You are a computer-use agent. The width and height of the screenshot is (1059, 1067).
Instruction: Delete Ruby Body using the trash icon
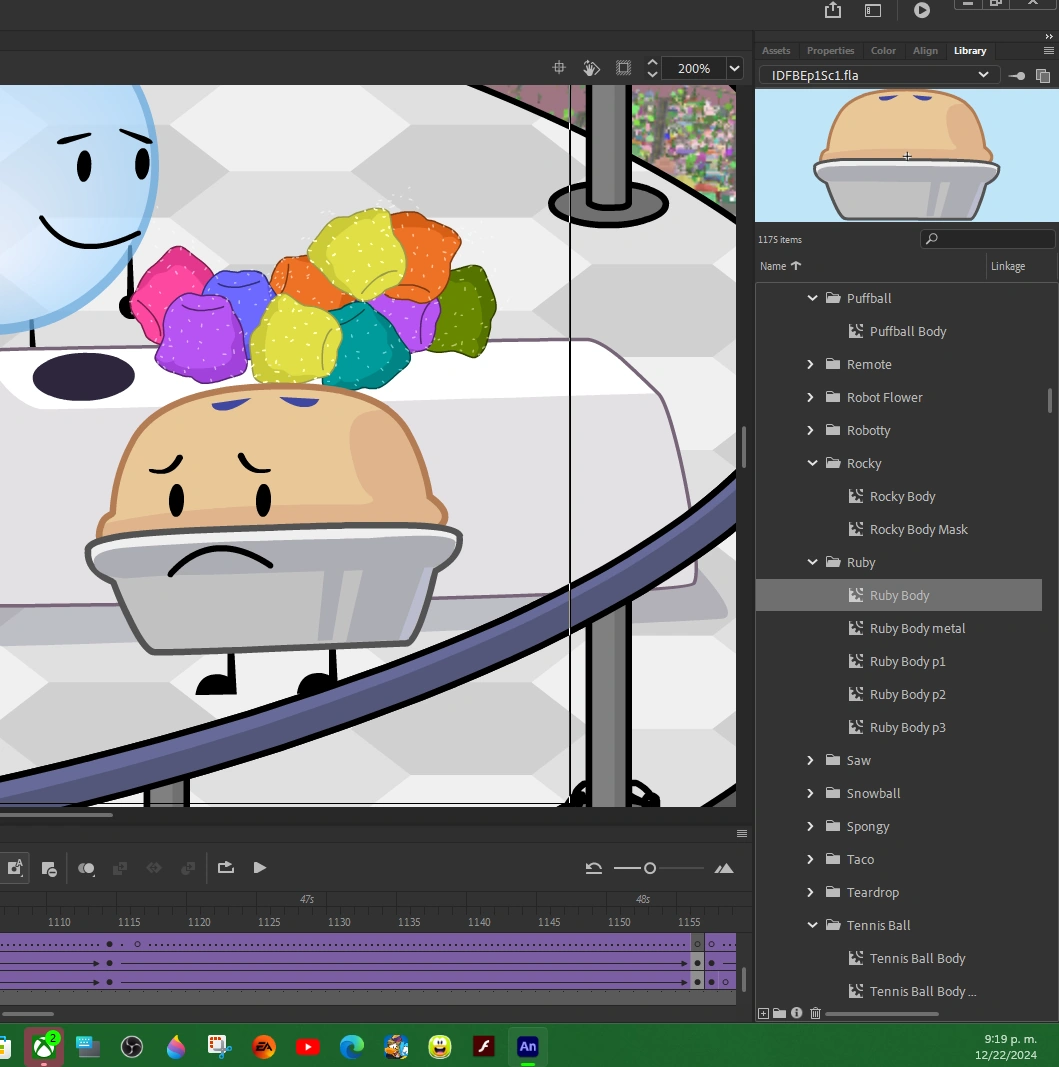814,1013
